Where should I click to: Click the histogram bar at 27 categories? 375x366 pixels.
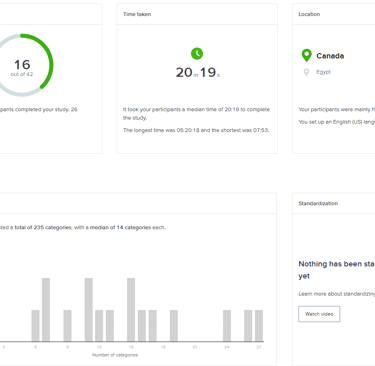tap(259, 326)
